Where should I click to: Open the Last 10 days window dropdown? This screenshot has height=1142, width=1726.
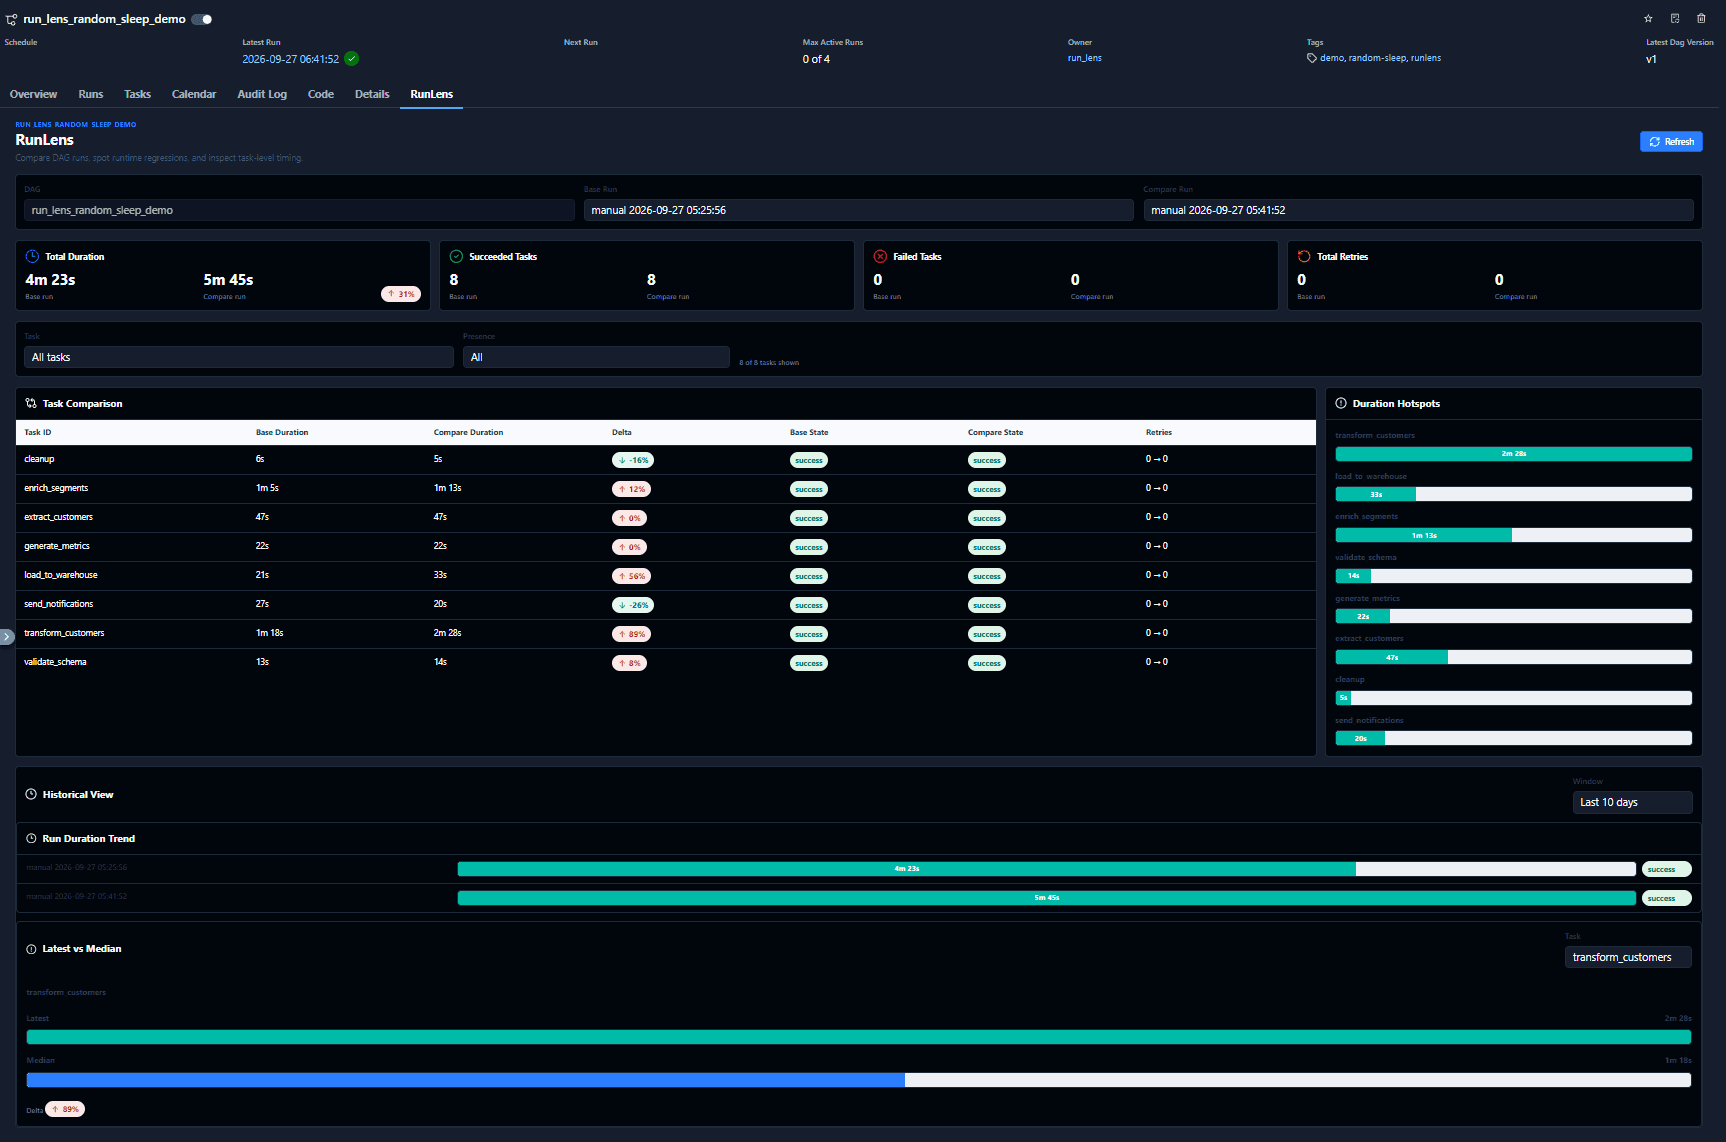tap(1632, 802)
